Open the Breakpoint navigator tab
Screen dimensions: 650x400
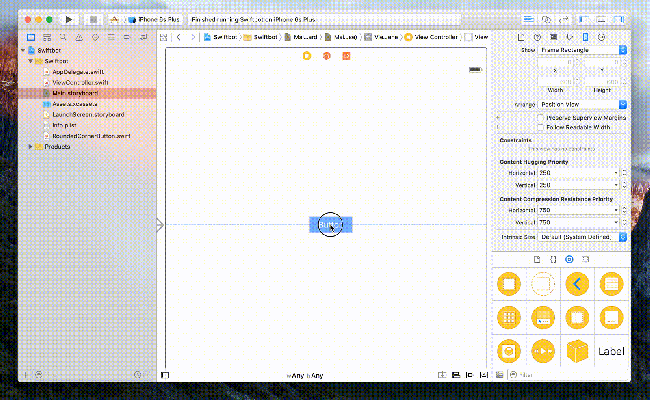127,37
